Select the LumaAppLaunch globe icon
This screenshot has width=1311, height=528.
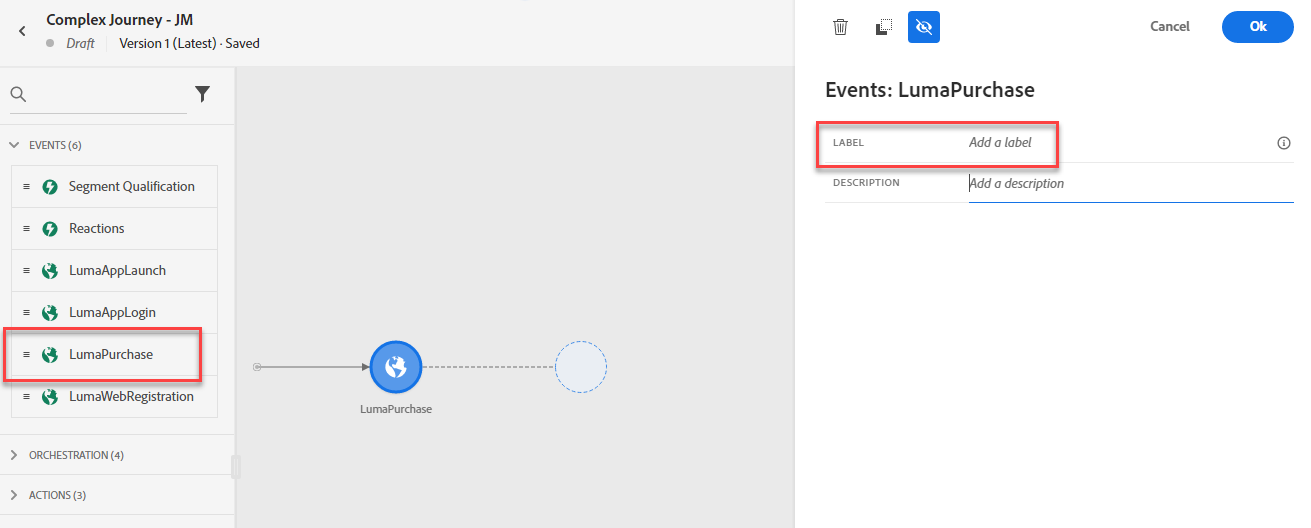coord(50,271)
